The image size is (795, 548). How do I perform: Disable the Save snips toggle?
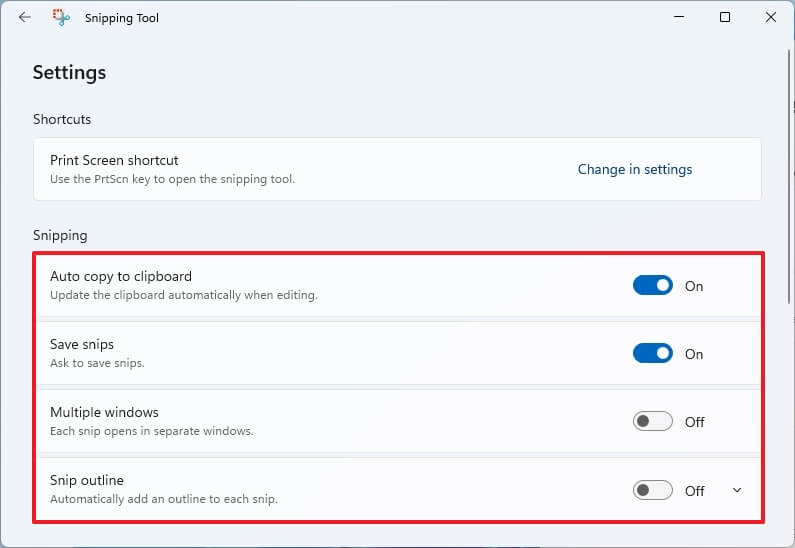[x=653, y=353]
